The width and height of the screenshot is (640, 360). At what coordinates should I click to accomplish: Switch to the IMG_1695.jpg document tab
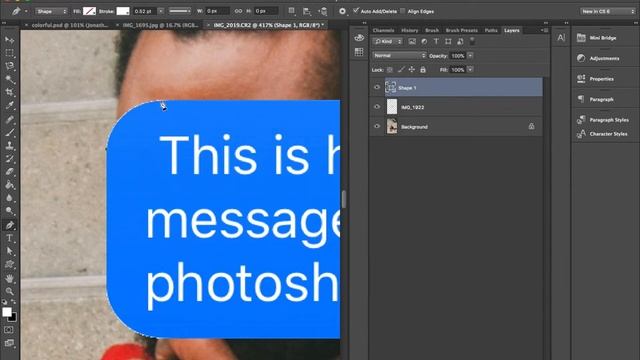pos(160,25)
